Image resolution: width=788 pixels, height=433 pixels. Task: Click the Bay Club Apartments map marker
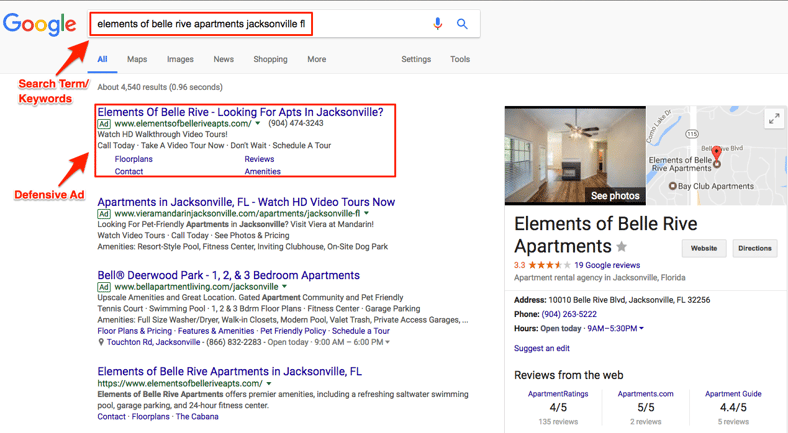[x=672, y=186]
